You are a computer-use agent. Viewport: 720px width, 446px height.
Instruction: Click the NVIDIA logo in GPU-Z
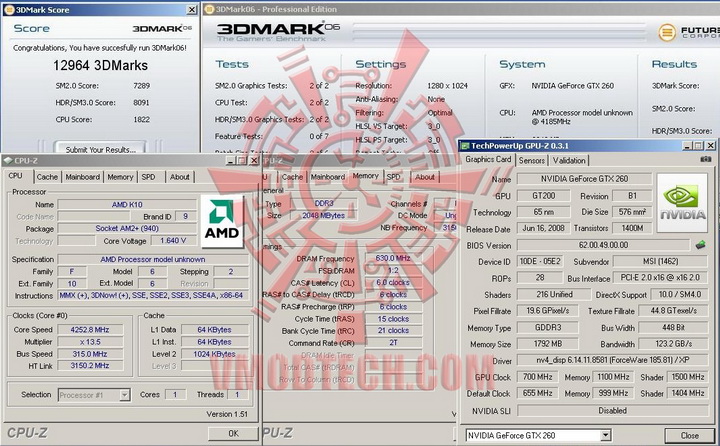coord(682,203)
